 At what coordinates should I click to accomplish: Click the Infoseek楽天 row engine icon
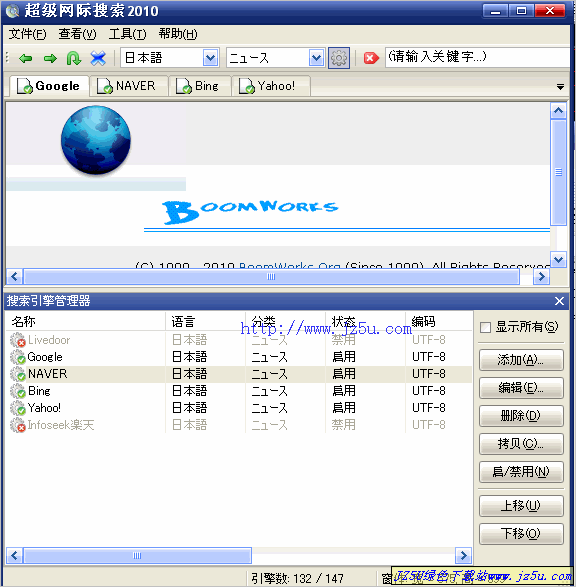click(x=18, y=425)
